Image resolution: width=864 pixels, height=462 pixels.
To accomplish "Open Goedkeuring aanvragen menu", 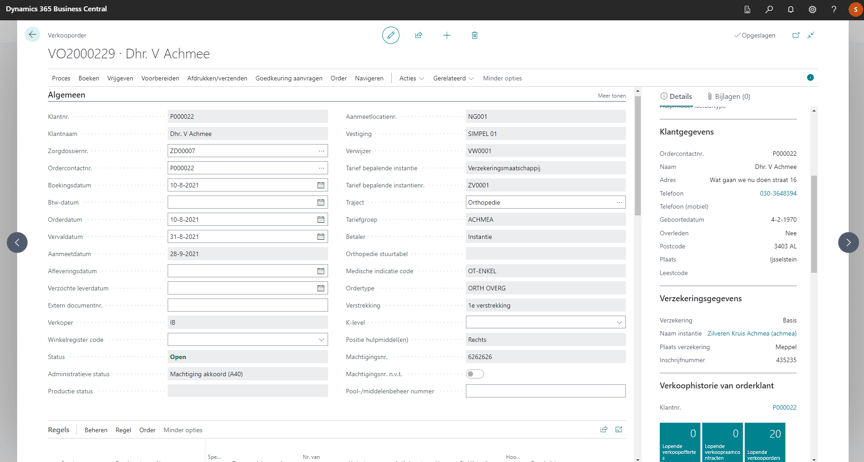I will (x=289, y=78).
